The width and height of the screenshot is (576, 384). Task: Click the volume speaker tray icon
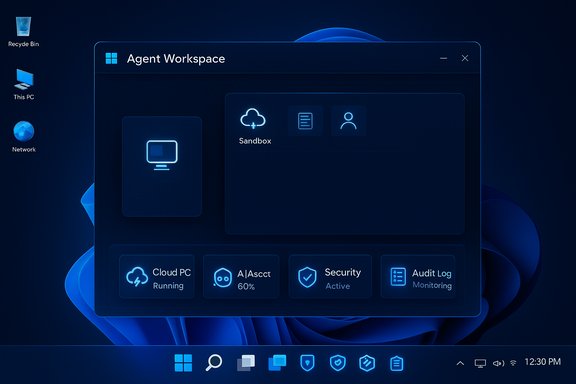(x=498, y=363)
